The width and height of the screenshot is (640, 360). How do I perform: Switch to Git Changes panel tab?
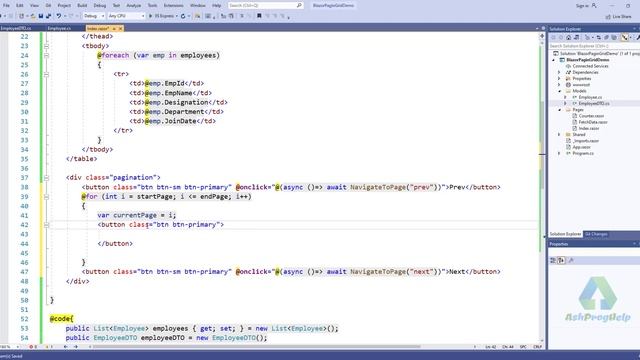coord(596,234)
